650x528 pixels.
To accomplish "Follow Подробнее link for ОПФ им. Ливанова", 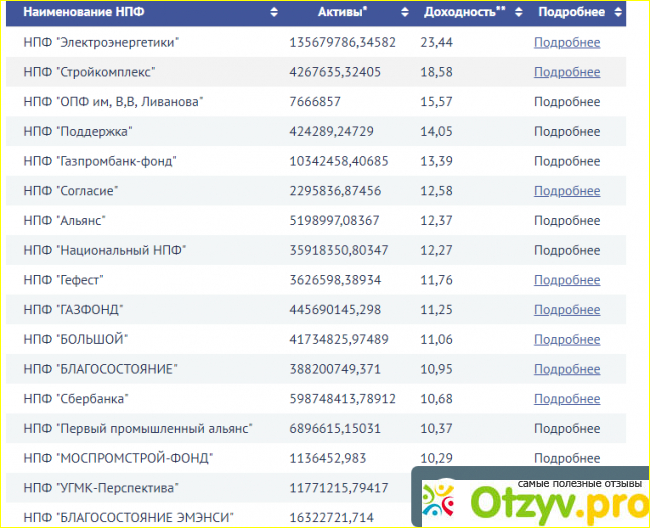I will coord(567,102).
